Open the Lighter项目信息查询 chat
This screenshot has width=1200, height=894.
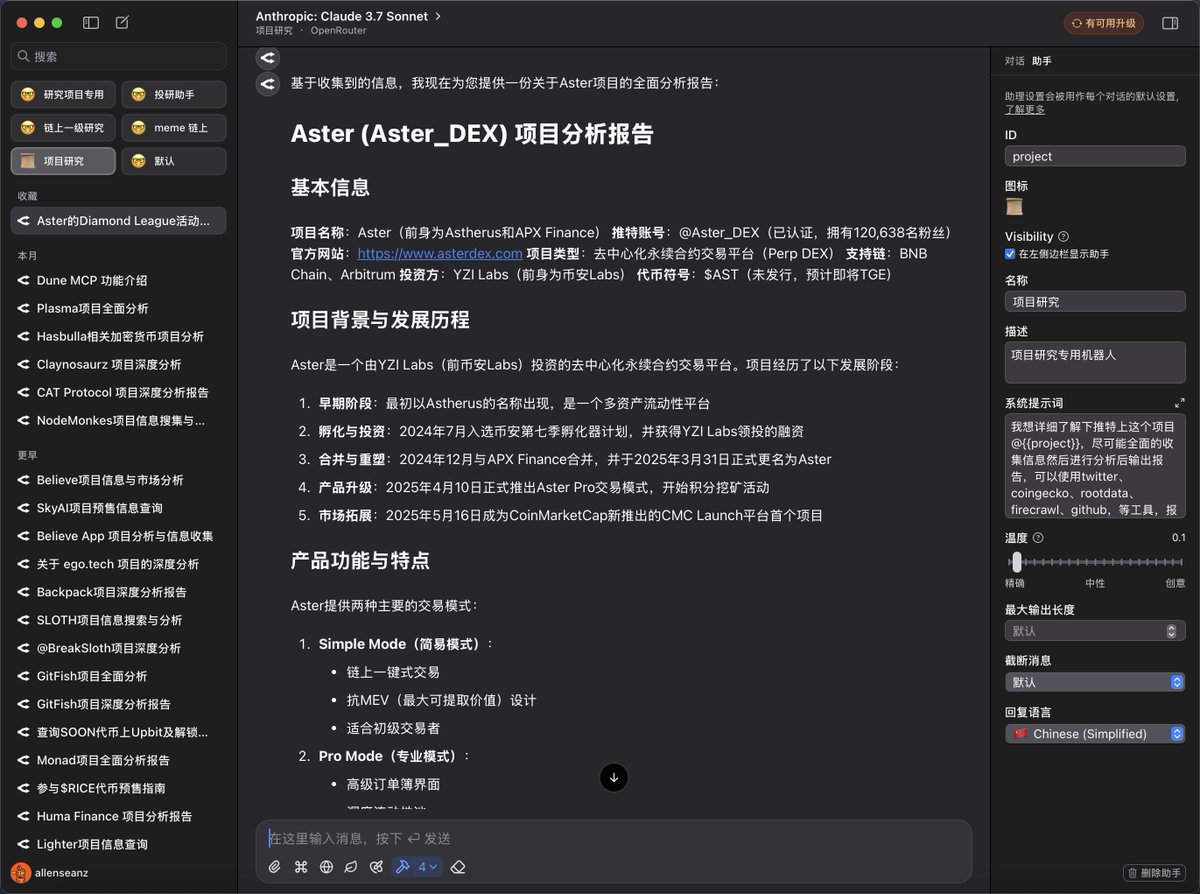(x=119, y=844)
